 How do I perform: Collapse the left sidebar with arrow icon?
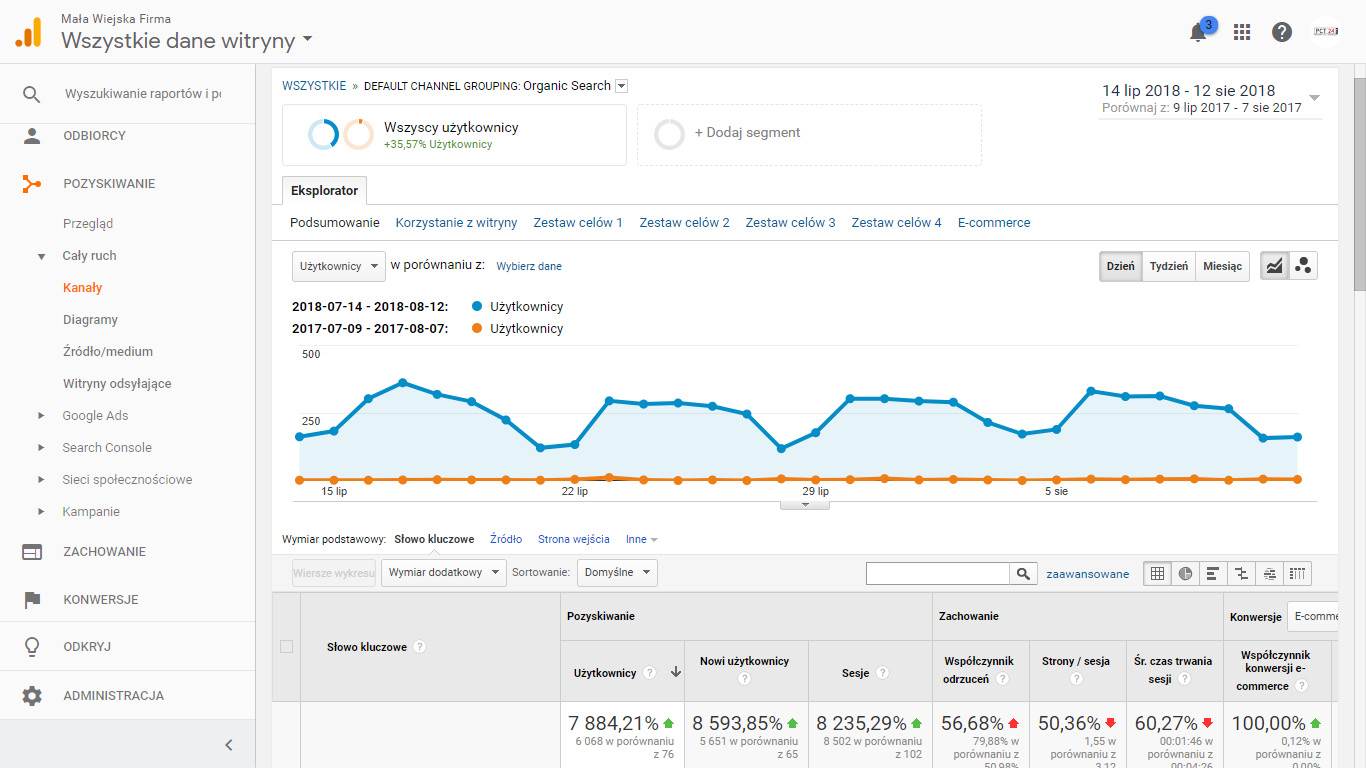click(228, 745)
